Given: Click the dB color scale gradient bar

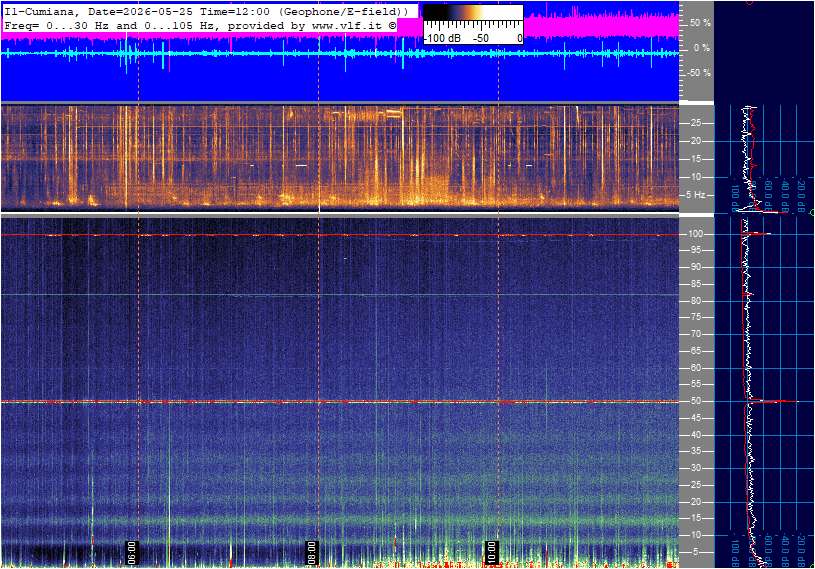Looking at the screenshot, I should point(473,14).
